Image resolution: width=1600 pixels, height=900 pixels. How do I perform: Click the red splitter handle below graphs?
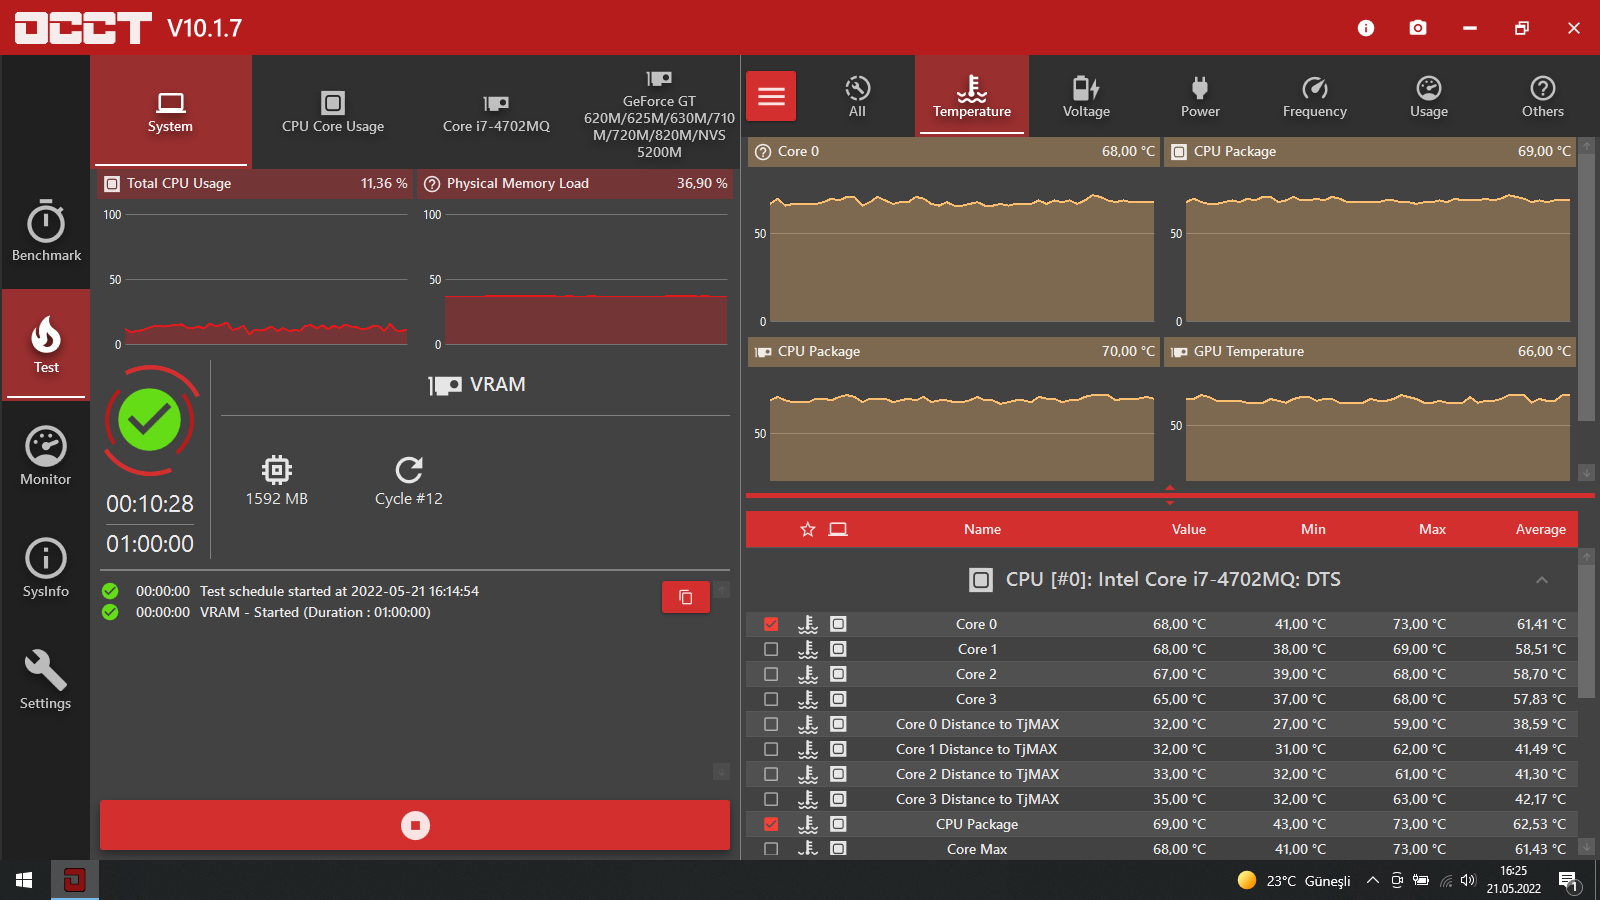coord(1170,496)
